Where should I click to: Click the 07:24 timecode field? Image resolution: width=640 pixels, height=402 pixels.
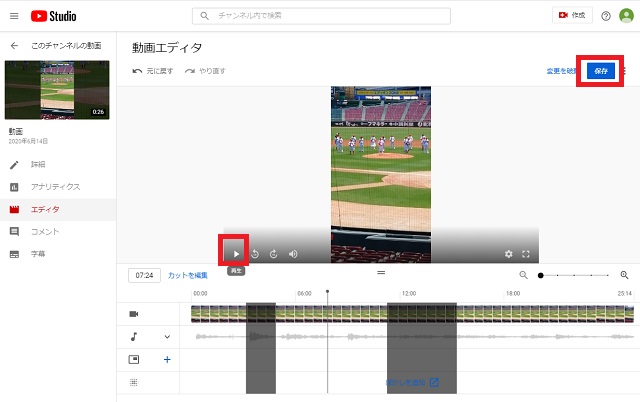pyautogui.click(x=144, y=275)
